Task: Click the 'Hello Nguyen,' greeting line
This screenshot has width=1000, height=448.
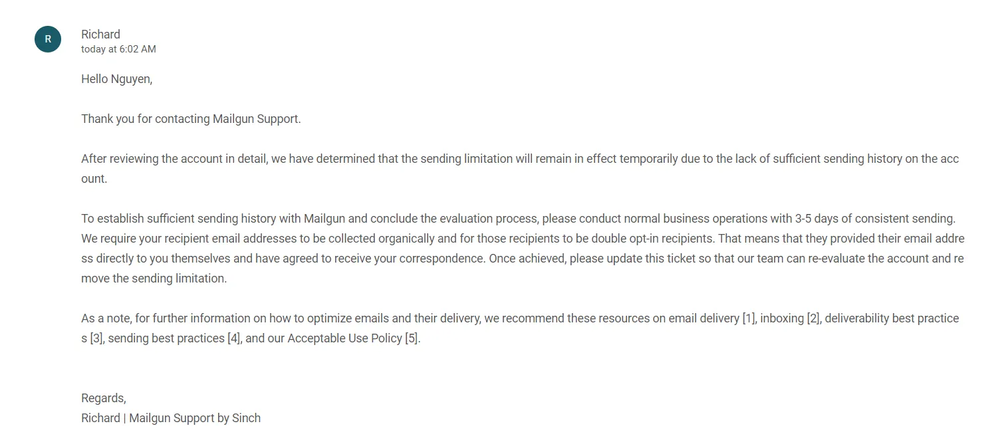Action: pos(117,80)
